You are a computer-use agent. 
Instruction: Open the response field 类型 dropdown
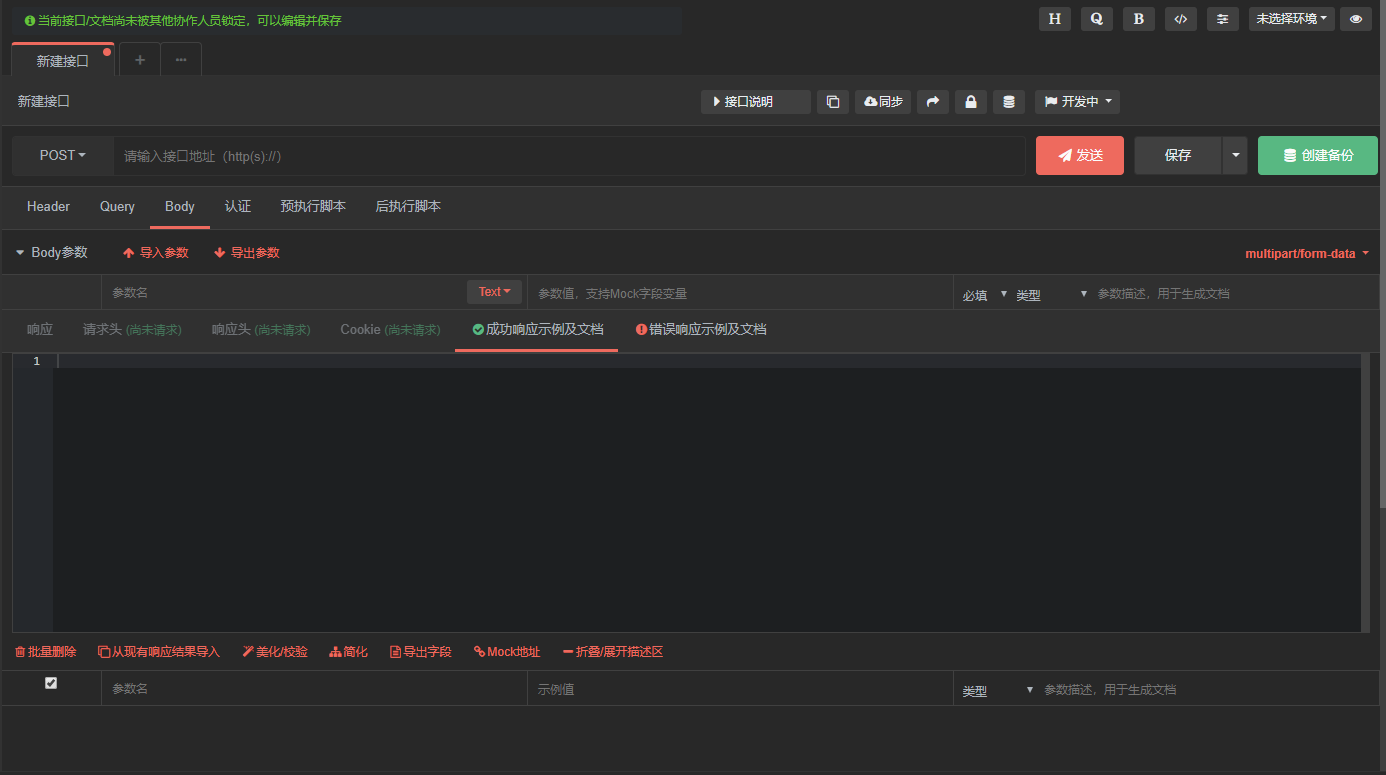(998, 691)
